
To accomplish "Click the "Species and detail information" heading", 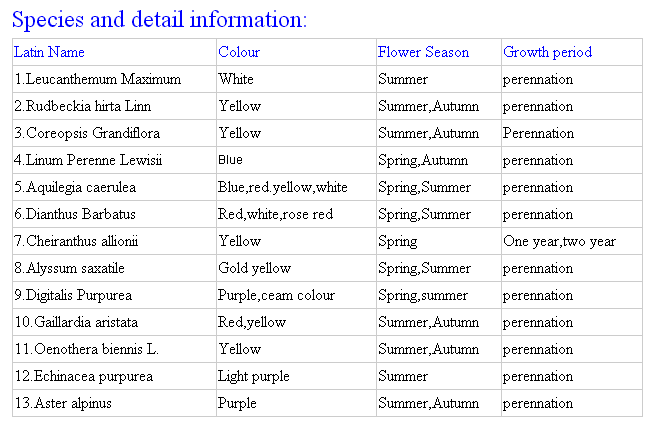I will tap(160, 19).
